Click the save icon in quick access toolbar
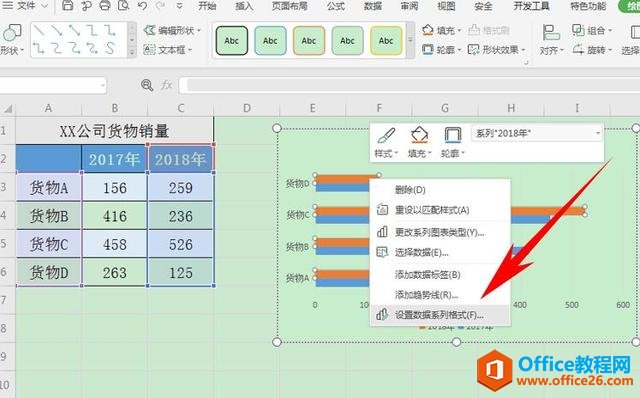The width and height of the screenshot is (640, 398). (x=67, y=6)
